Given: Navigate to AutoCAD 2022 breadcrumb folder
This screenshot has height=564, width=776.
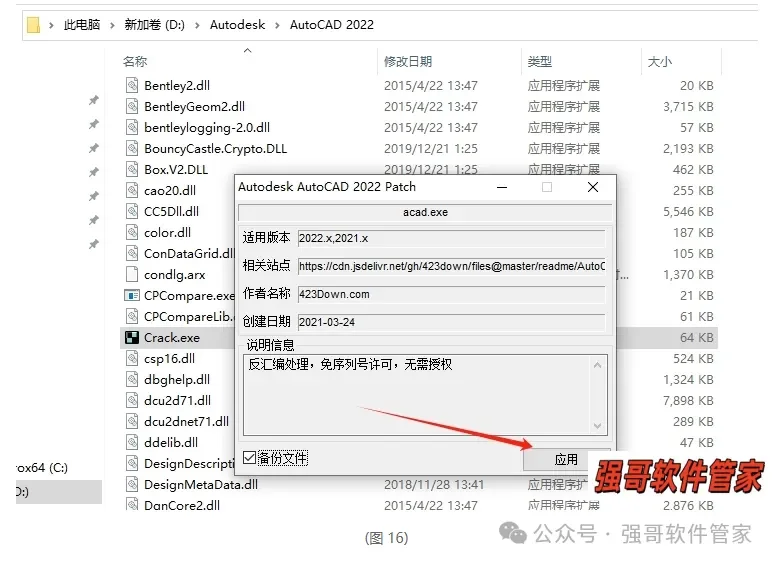Looking at the screenshot, I should tap(332, 25).
